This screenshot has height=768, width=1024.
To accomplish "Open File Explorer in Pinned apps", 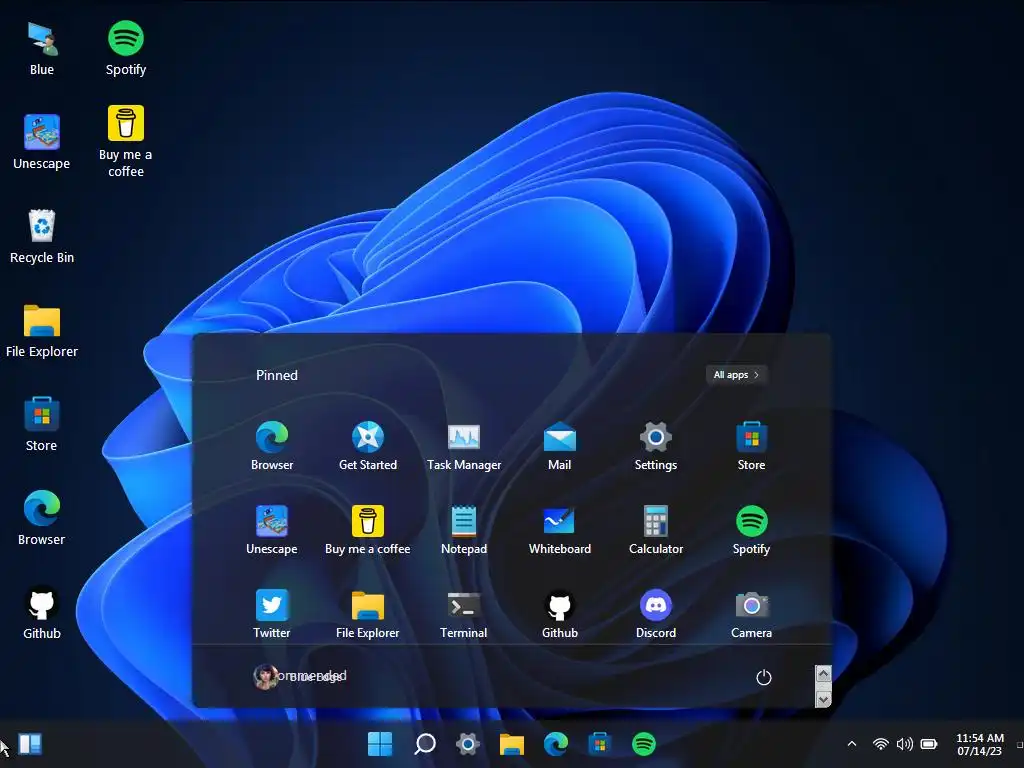I will click(368, 615).
